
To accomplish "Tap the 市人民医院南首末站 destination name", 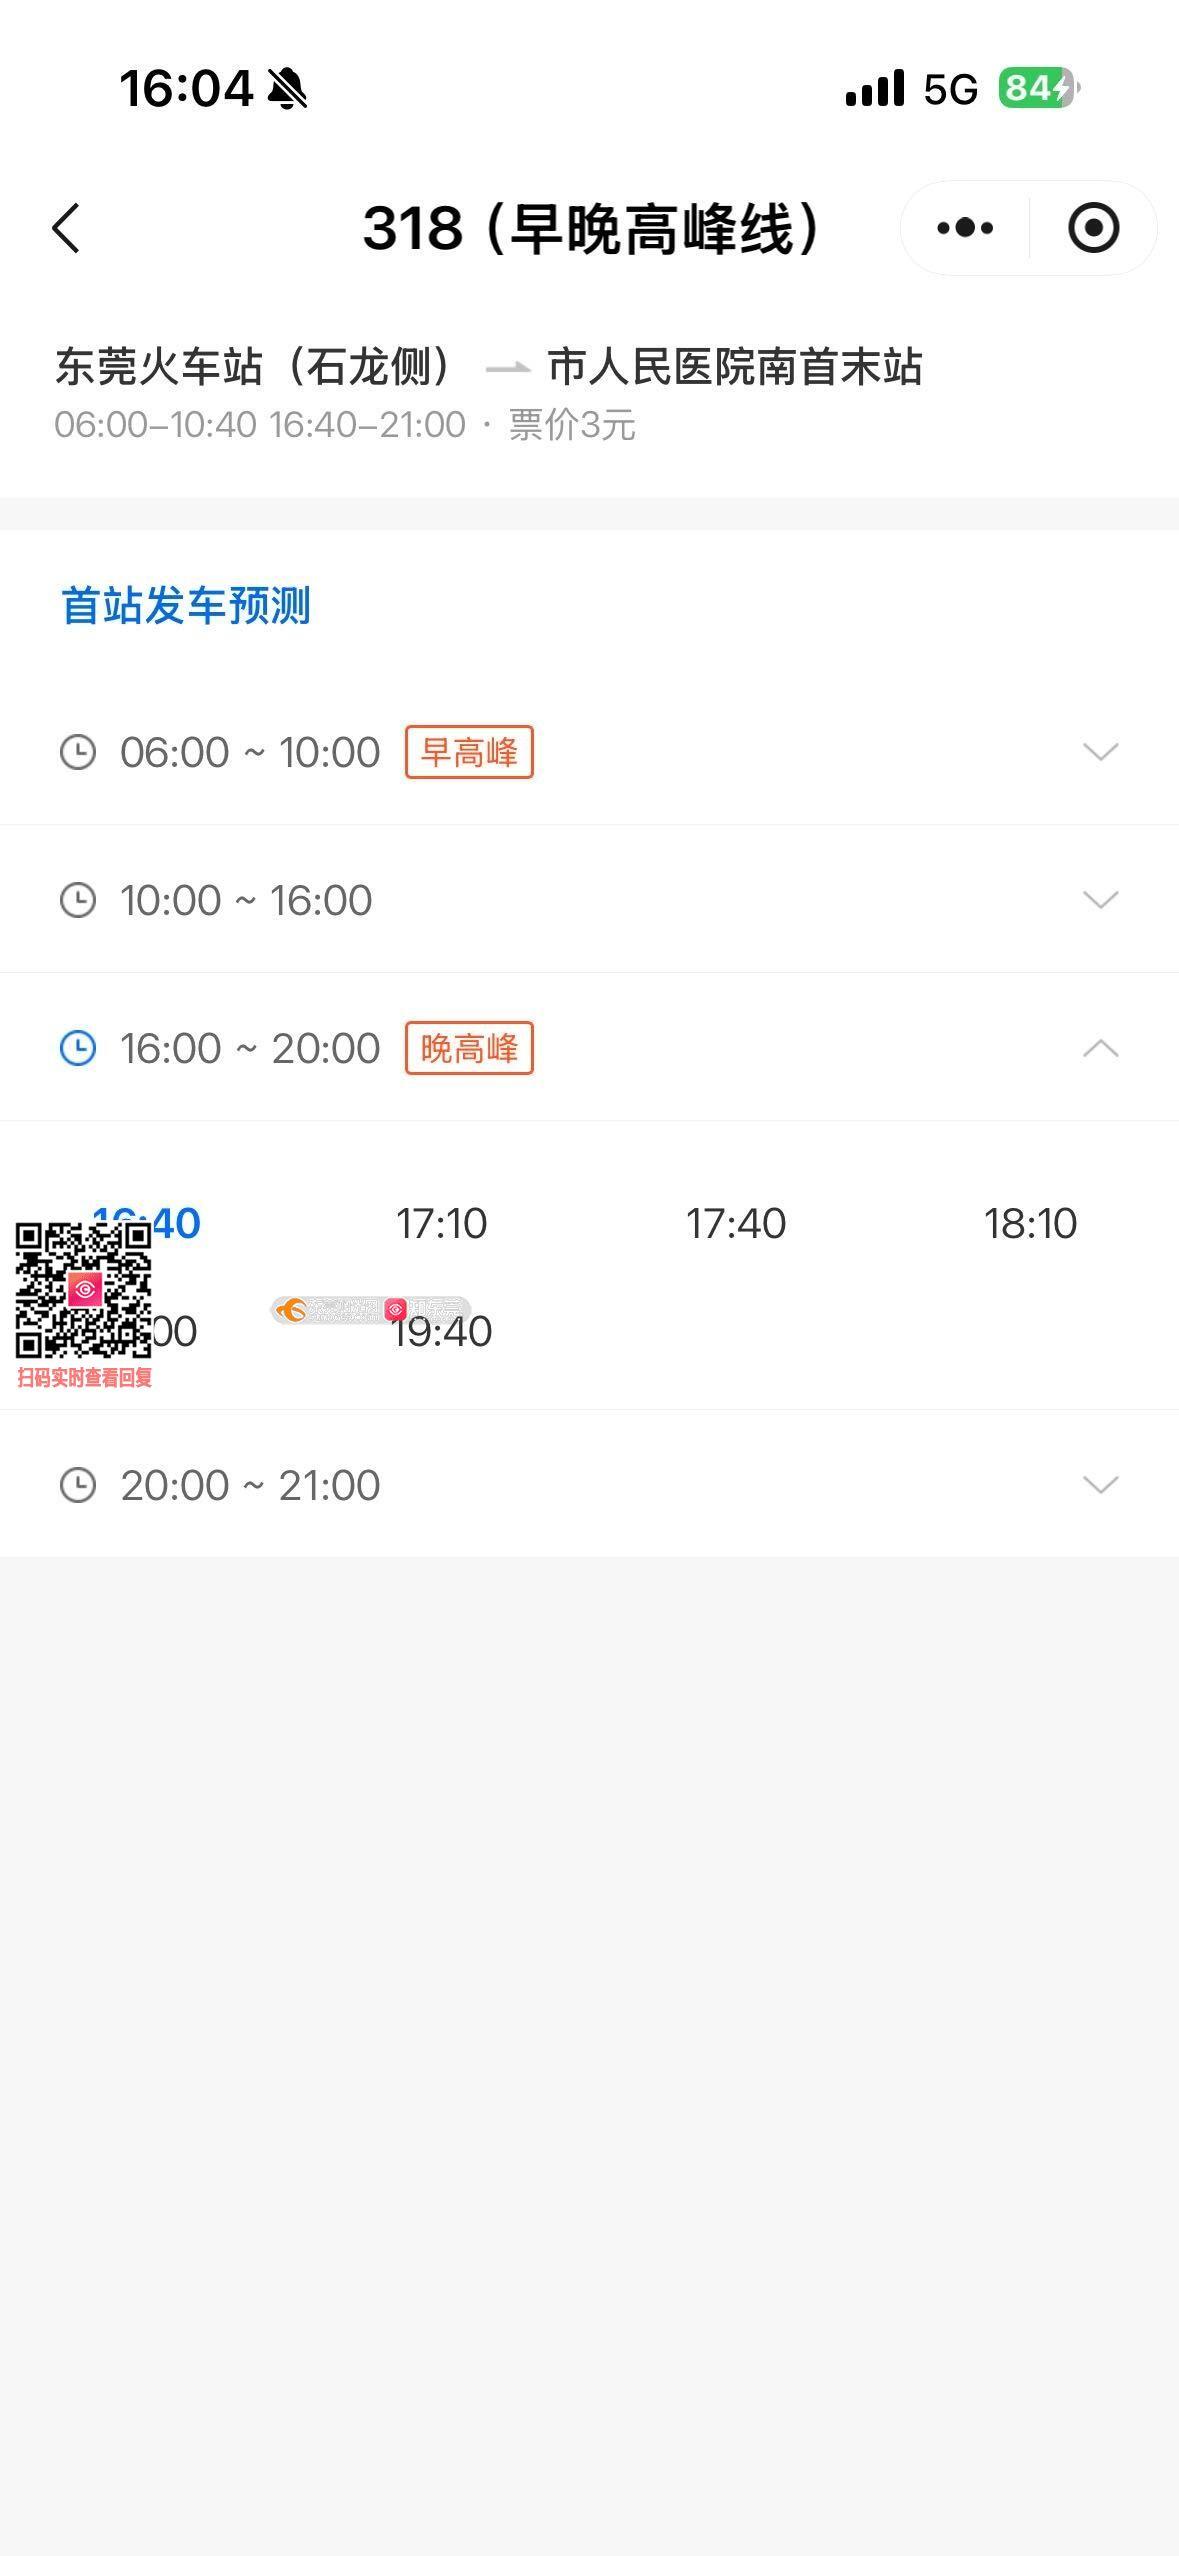I will (x=735, y=367).
